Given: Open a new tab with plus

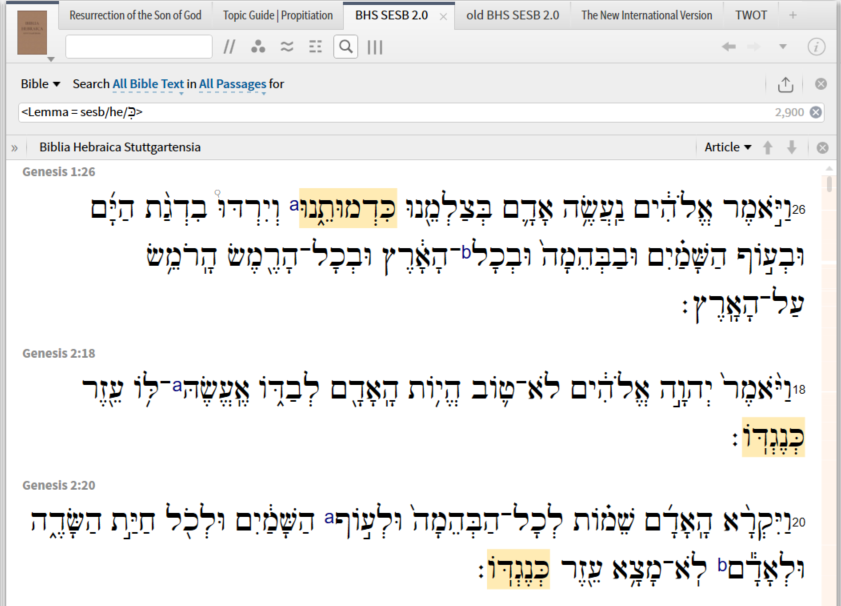Looking at the screenshot, I should (793, 15).
